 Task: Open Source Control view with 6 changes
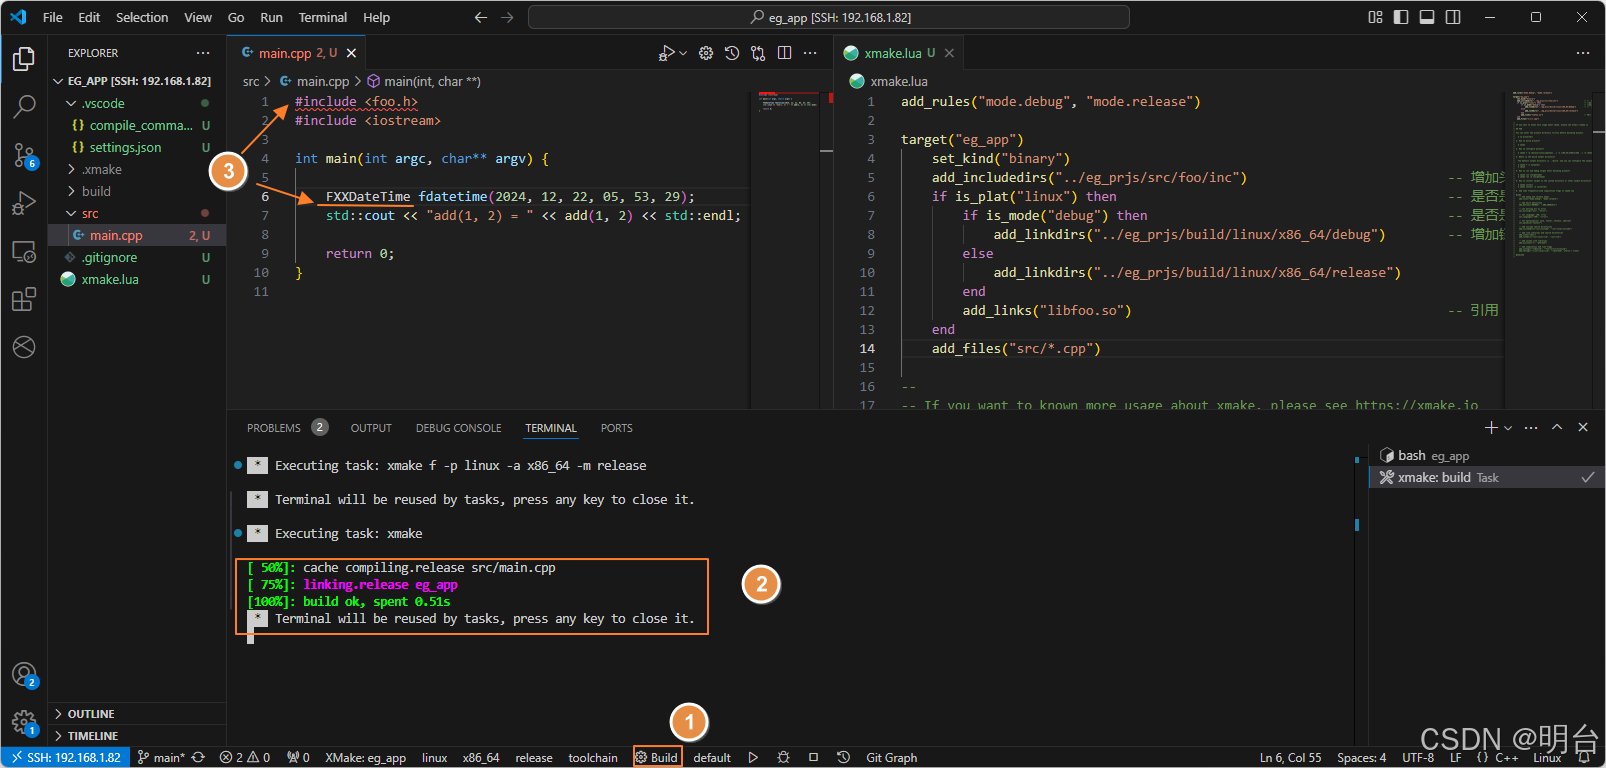click(24, 155)
